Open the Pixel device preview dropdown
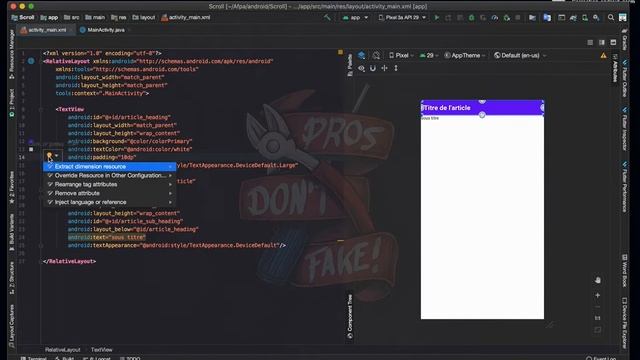 [401, 56]
